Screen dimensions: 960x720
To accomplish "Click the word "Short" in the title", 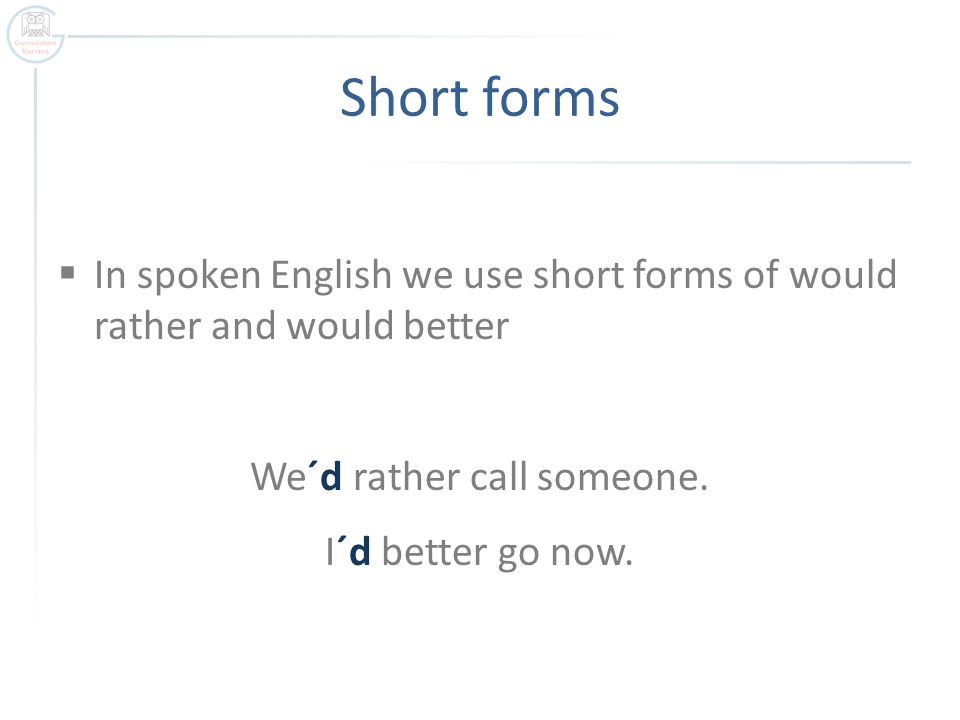I will tap(404, 97).
